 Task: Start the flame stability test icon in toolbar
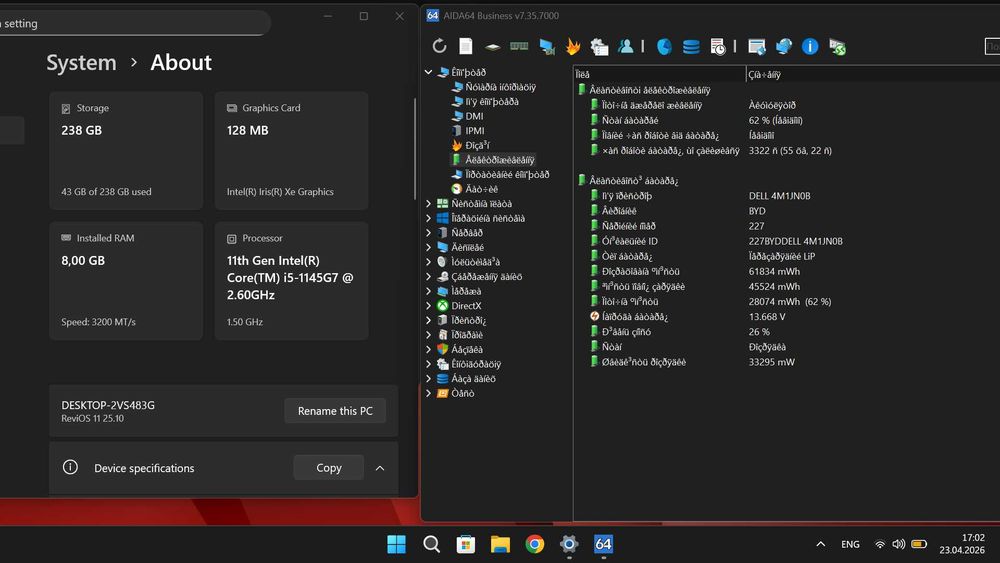coord(573,46)
